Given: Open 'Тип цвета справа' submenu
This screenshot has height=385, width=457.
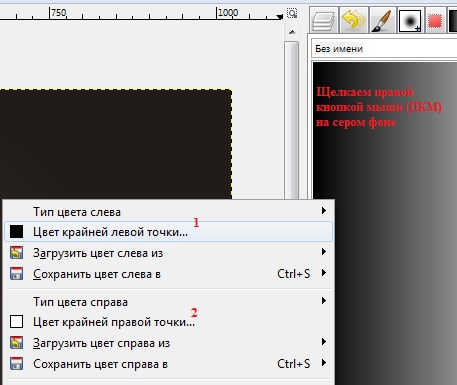Looking at the screenshot, I should [168, 302].
